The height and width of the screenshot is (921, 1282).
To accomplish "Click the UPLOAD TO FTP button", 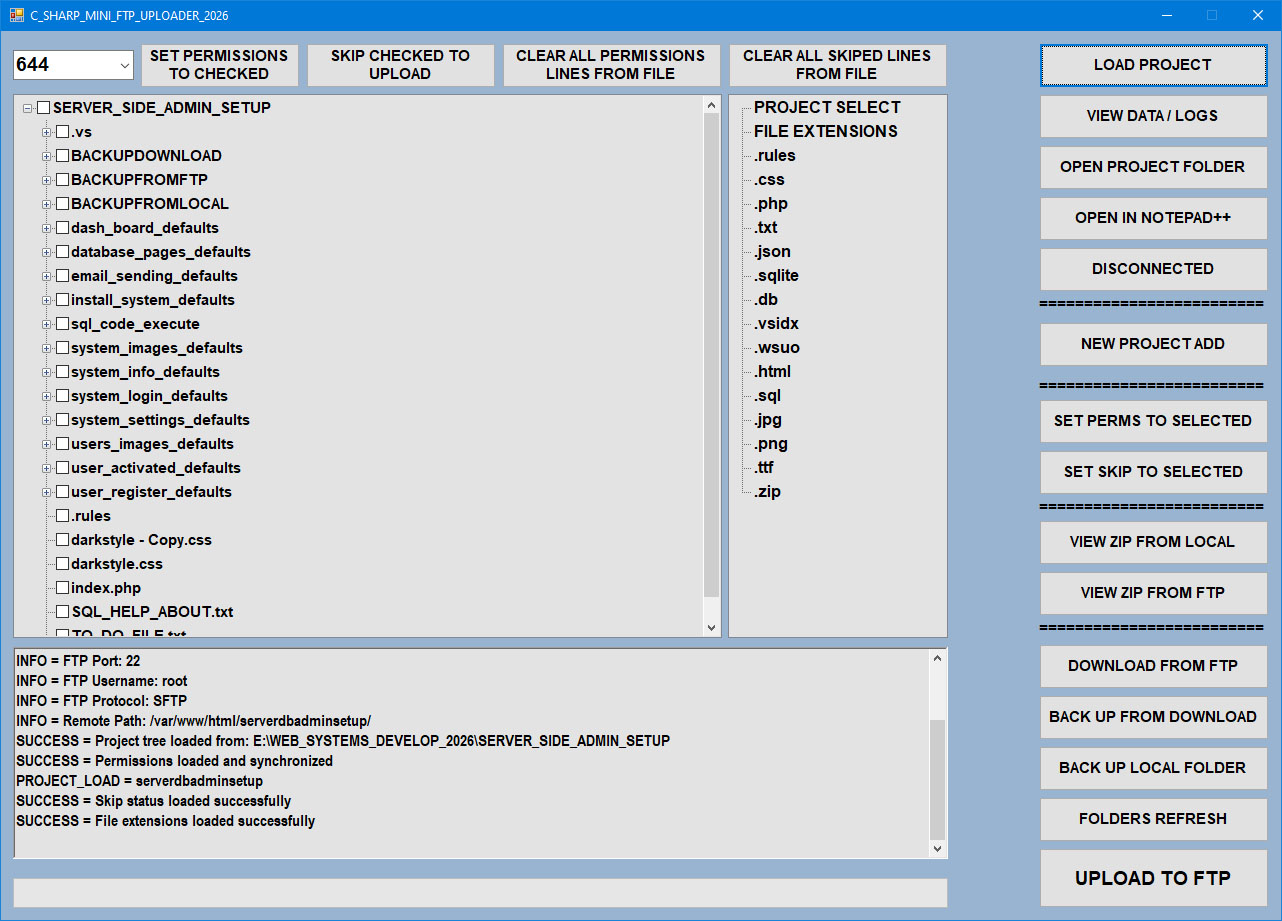I will coord(1153,878).
